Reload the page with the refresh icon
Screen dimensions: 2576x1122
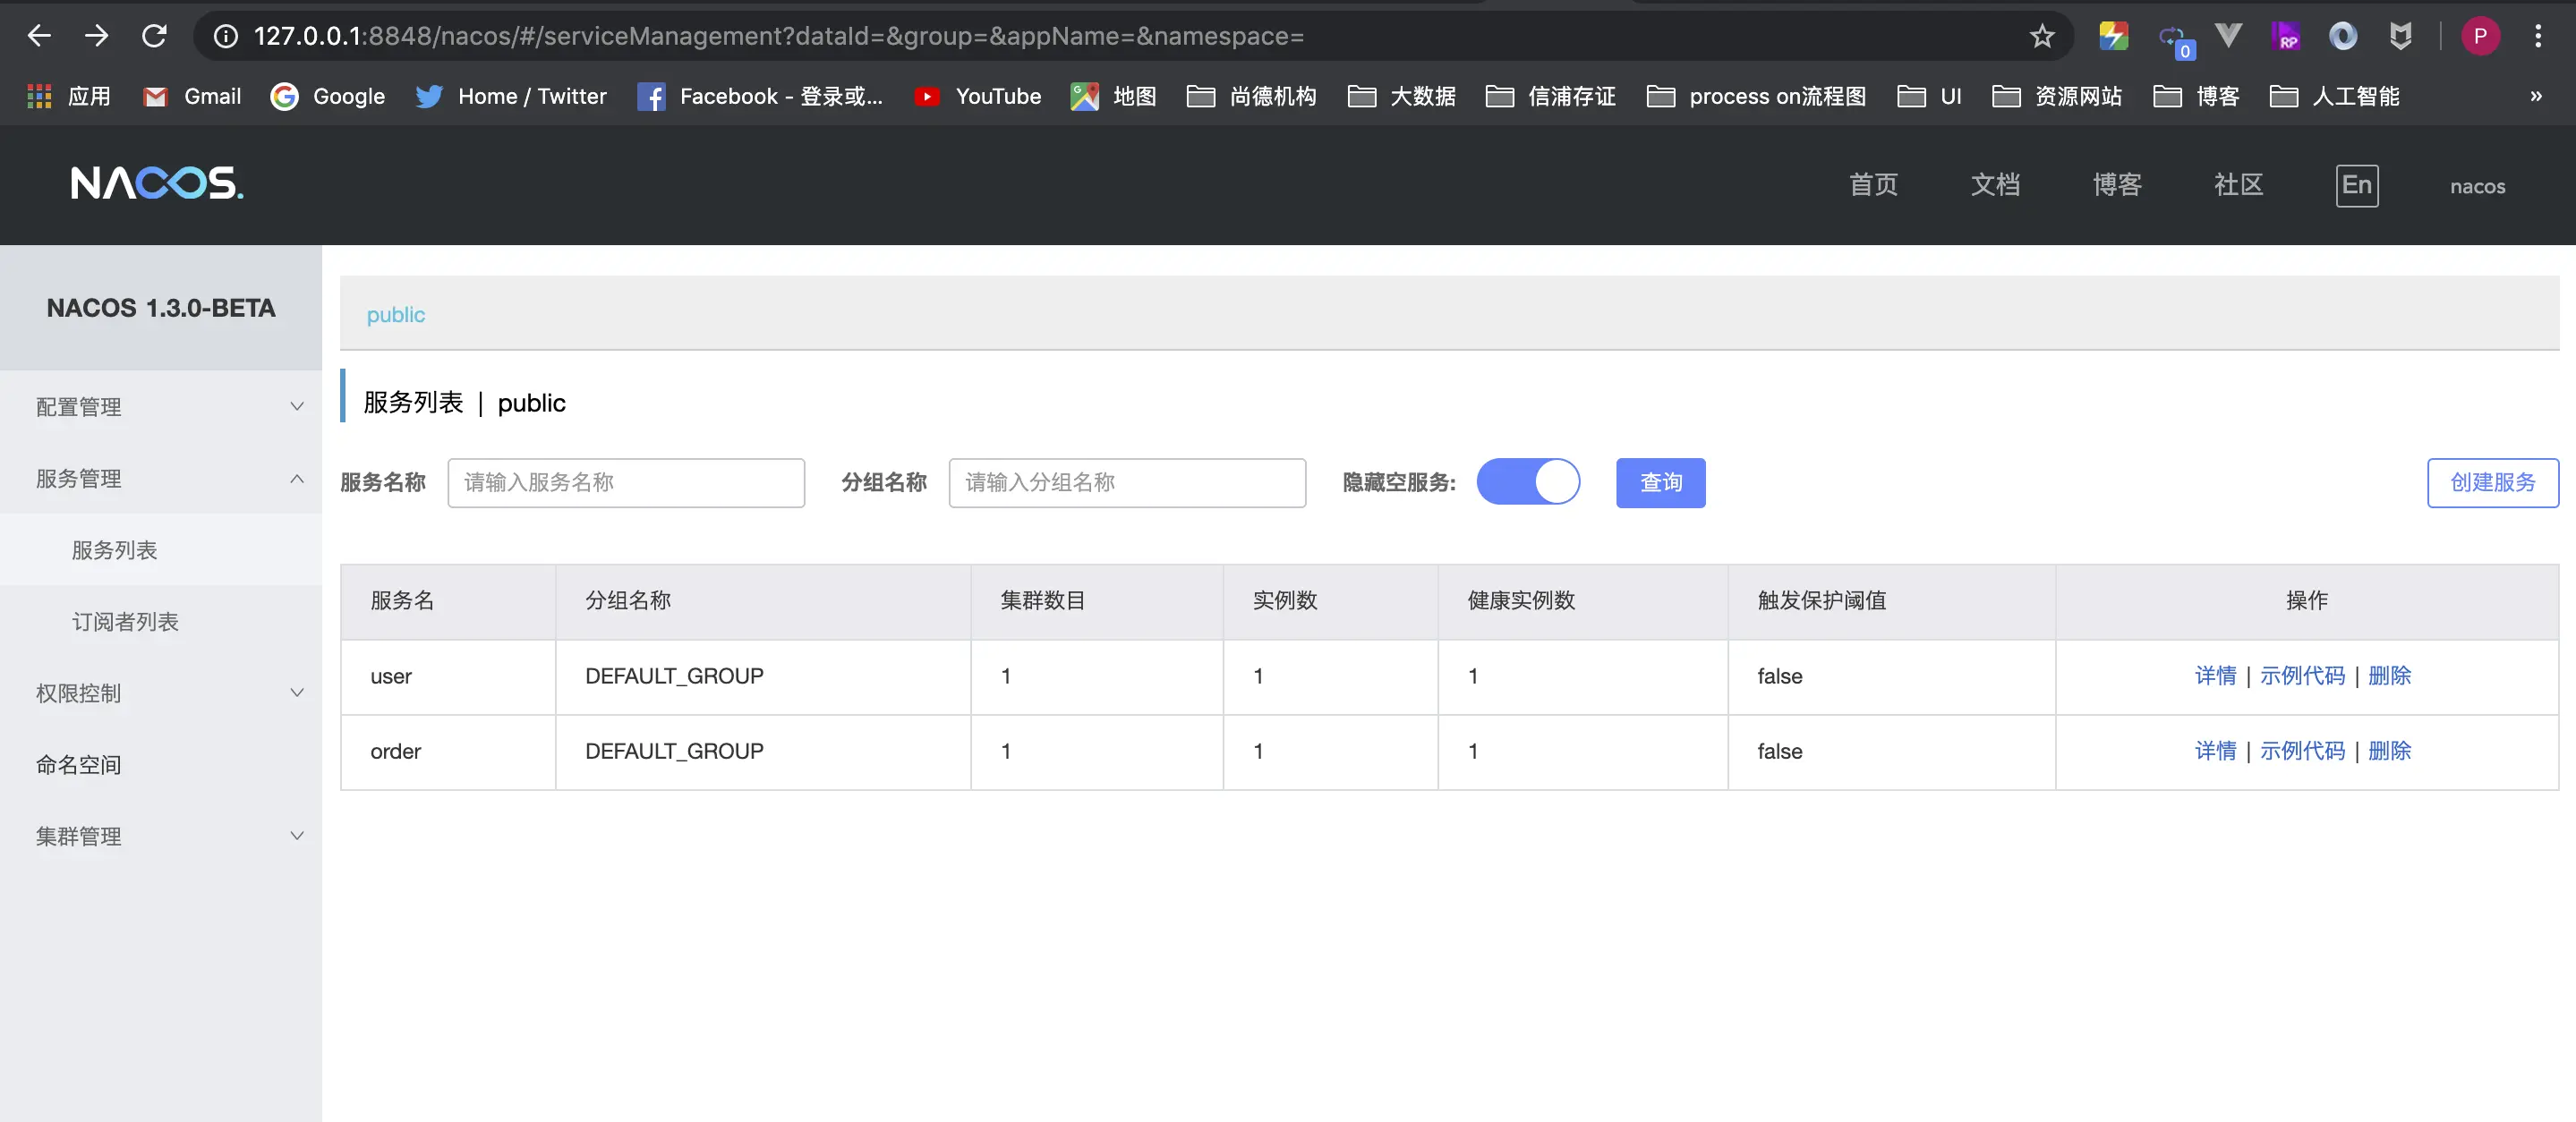pos(154,36)
